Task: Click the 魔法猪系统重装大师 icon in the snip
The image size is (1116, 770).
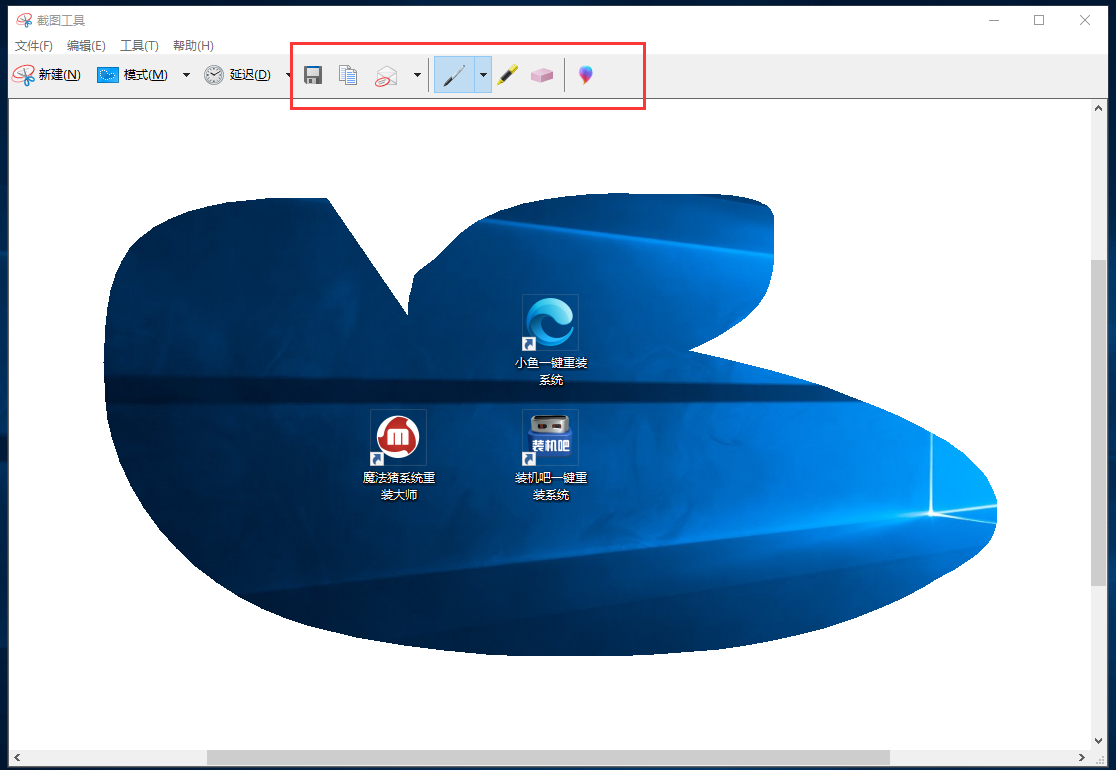Action: (x=399, y=456)
